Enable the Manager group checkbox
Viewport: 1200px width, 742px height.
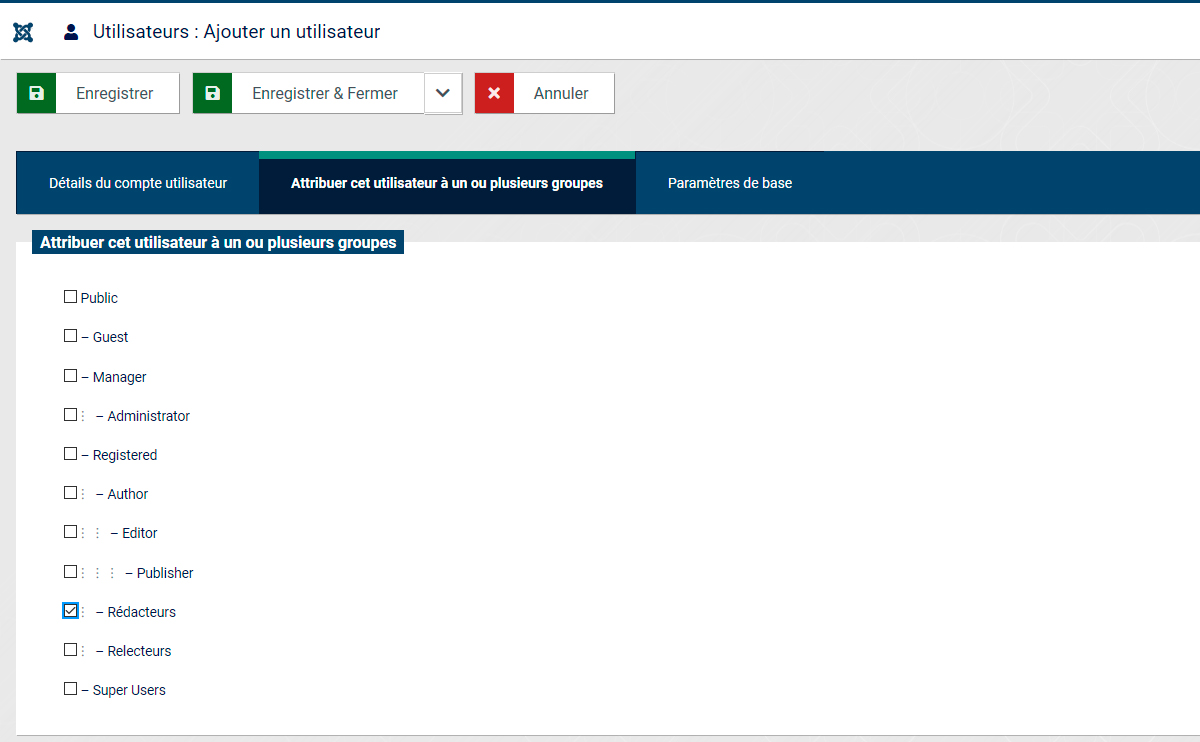pos(70,376)
